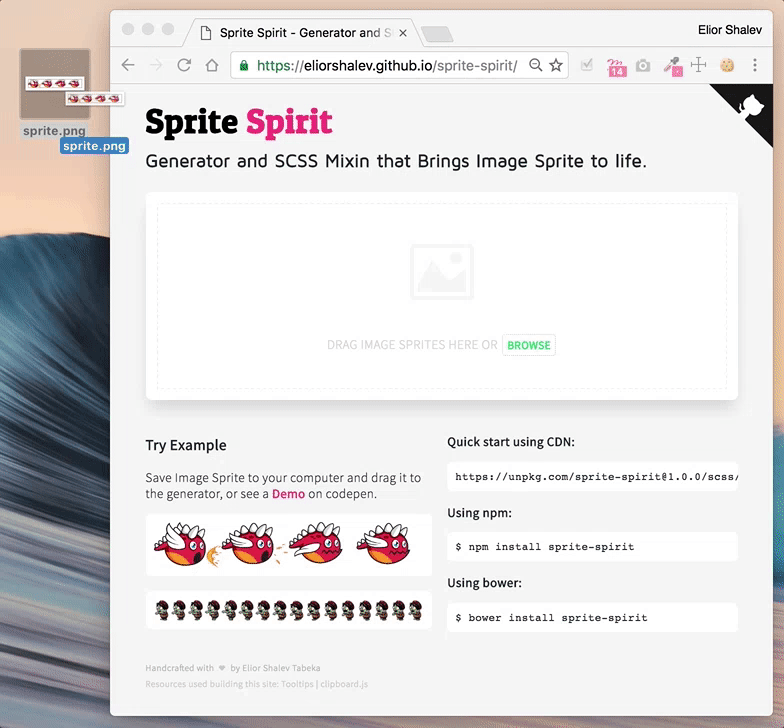
Task: Click the Generator and SCSS Mixin tagline
Action: [396, 162]
